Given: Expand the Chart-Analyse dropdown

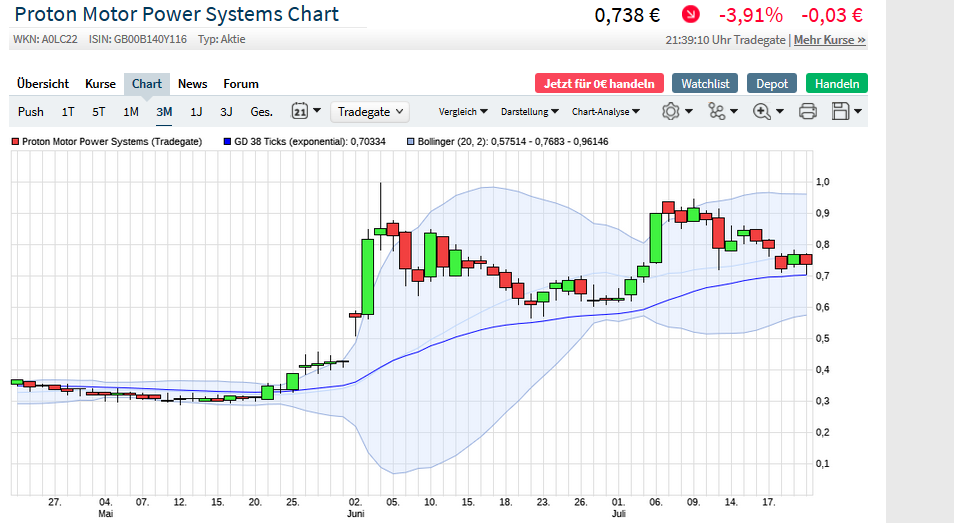Looking at the screenshot, I should 607,112.
